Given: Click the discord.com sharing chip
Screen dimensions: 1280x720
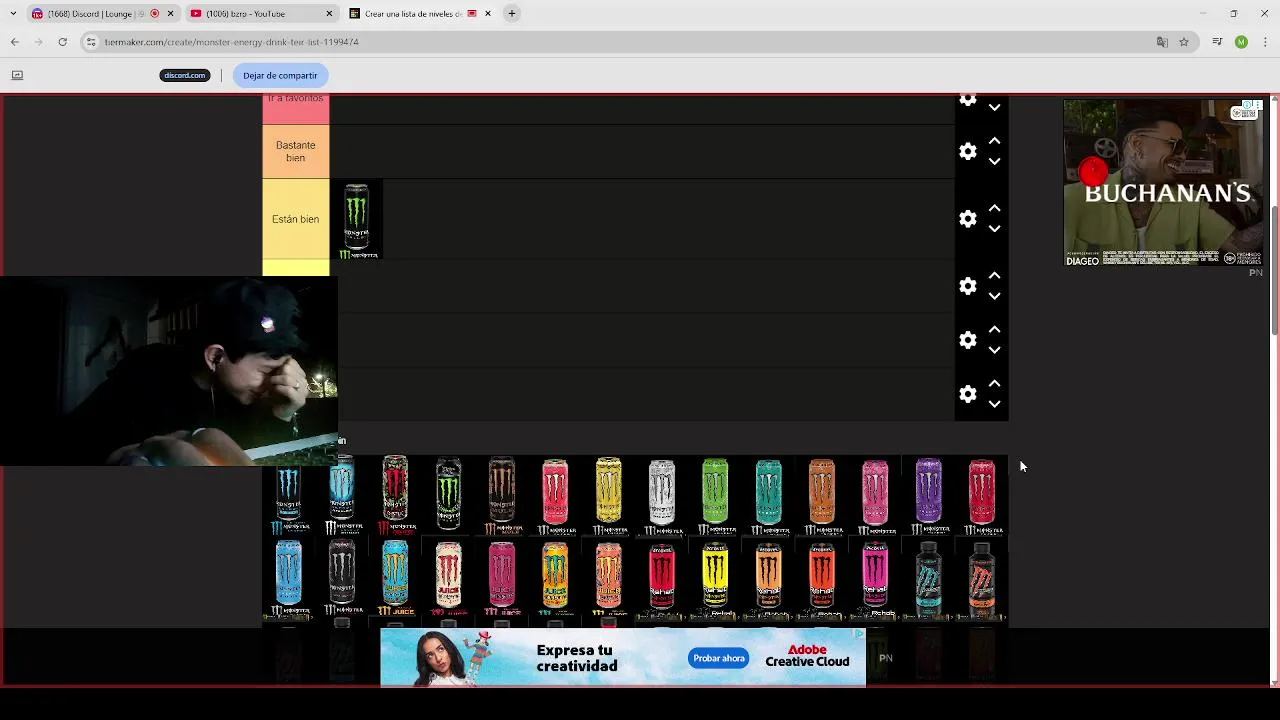Looking at the screenshot, I should pyautogui.click(x=185, y=75).
